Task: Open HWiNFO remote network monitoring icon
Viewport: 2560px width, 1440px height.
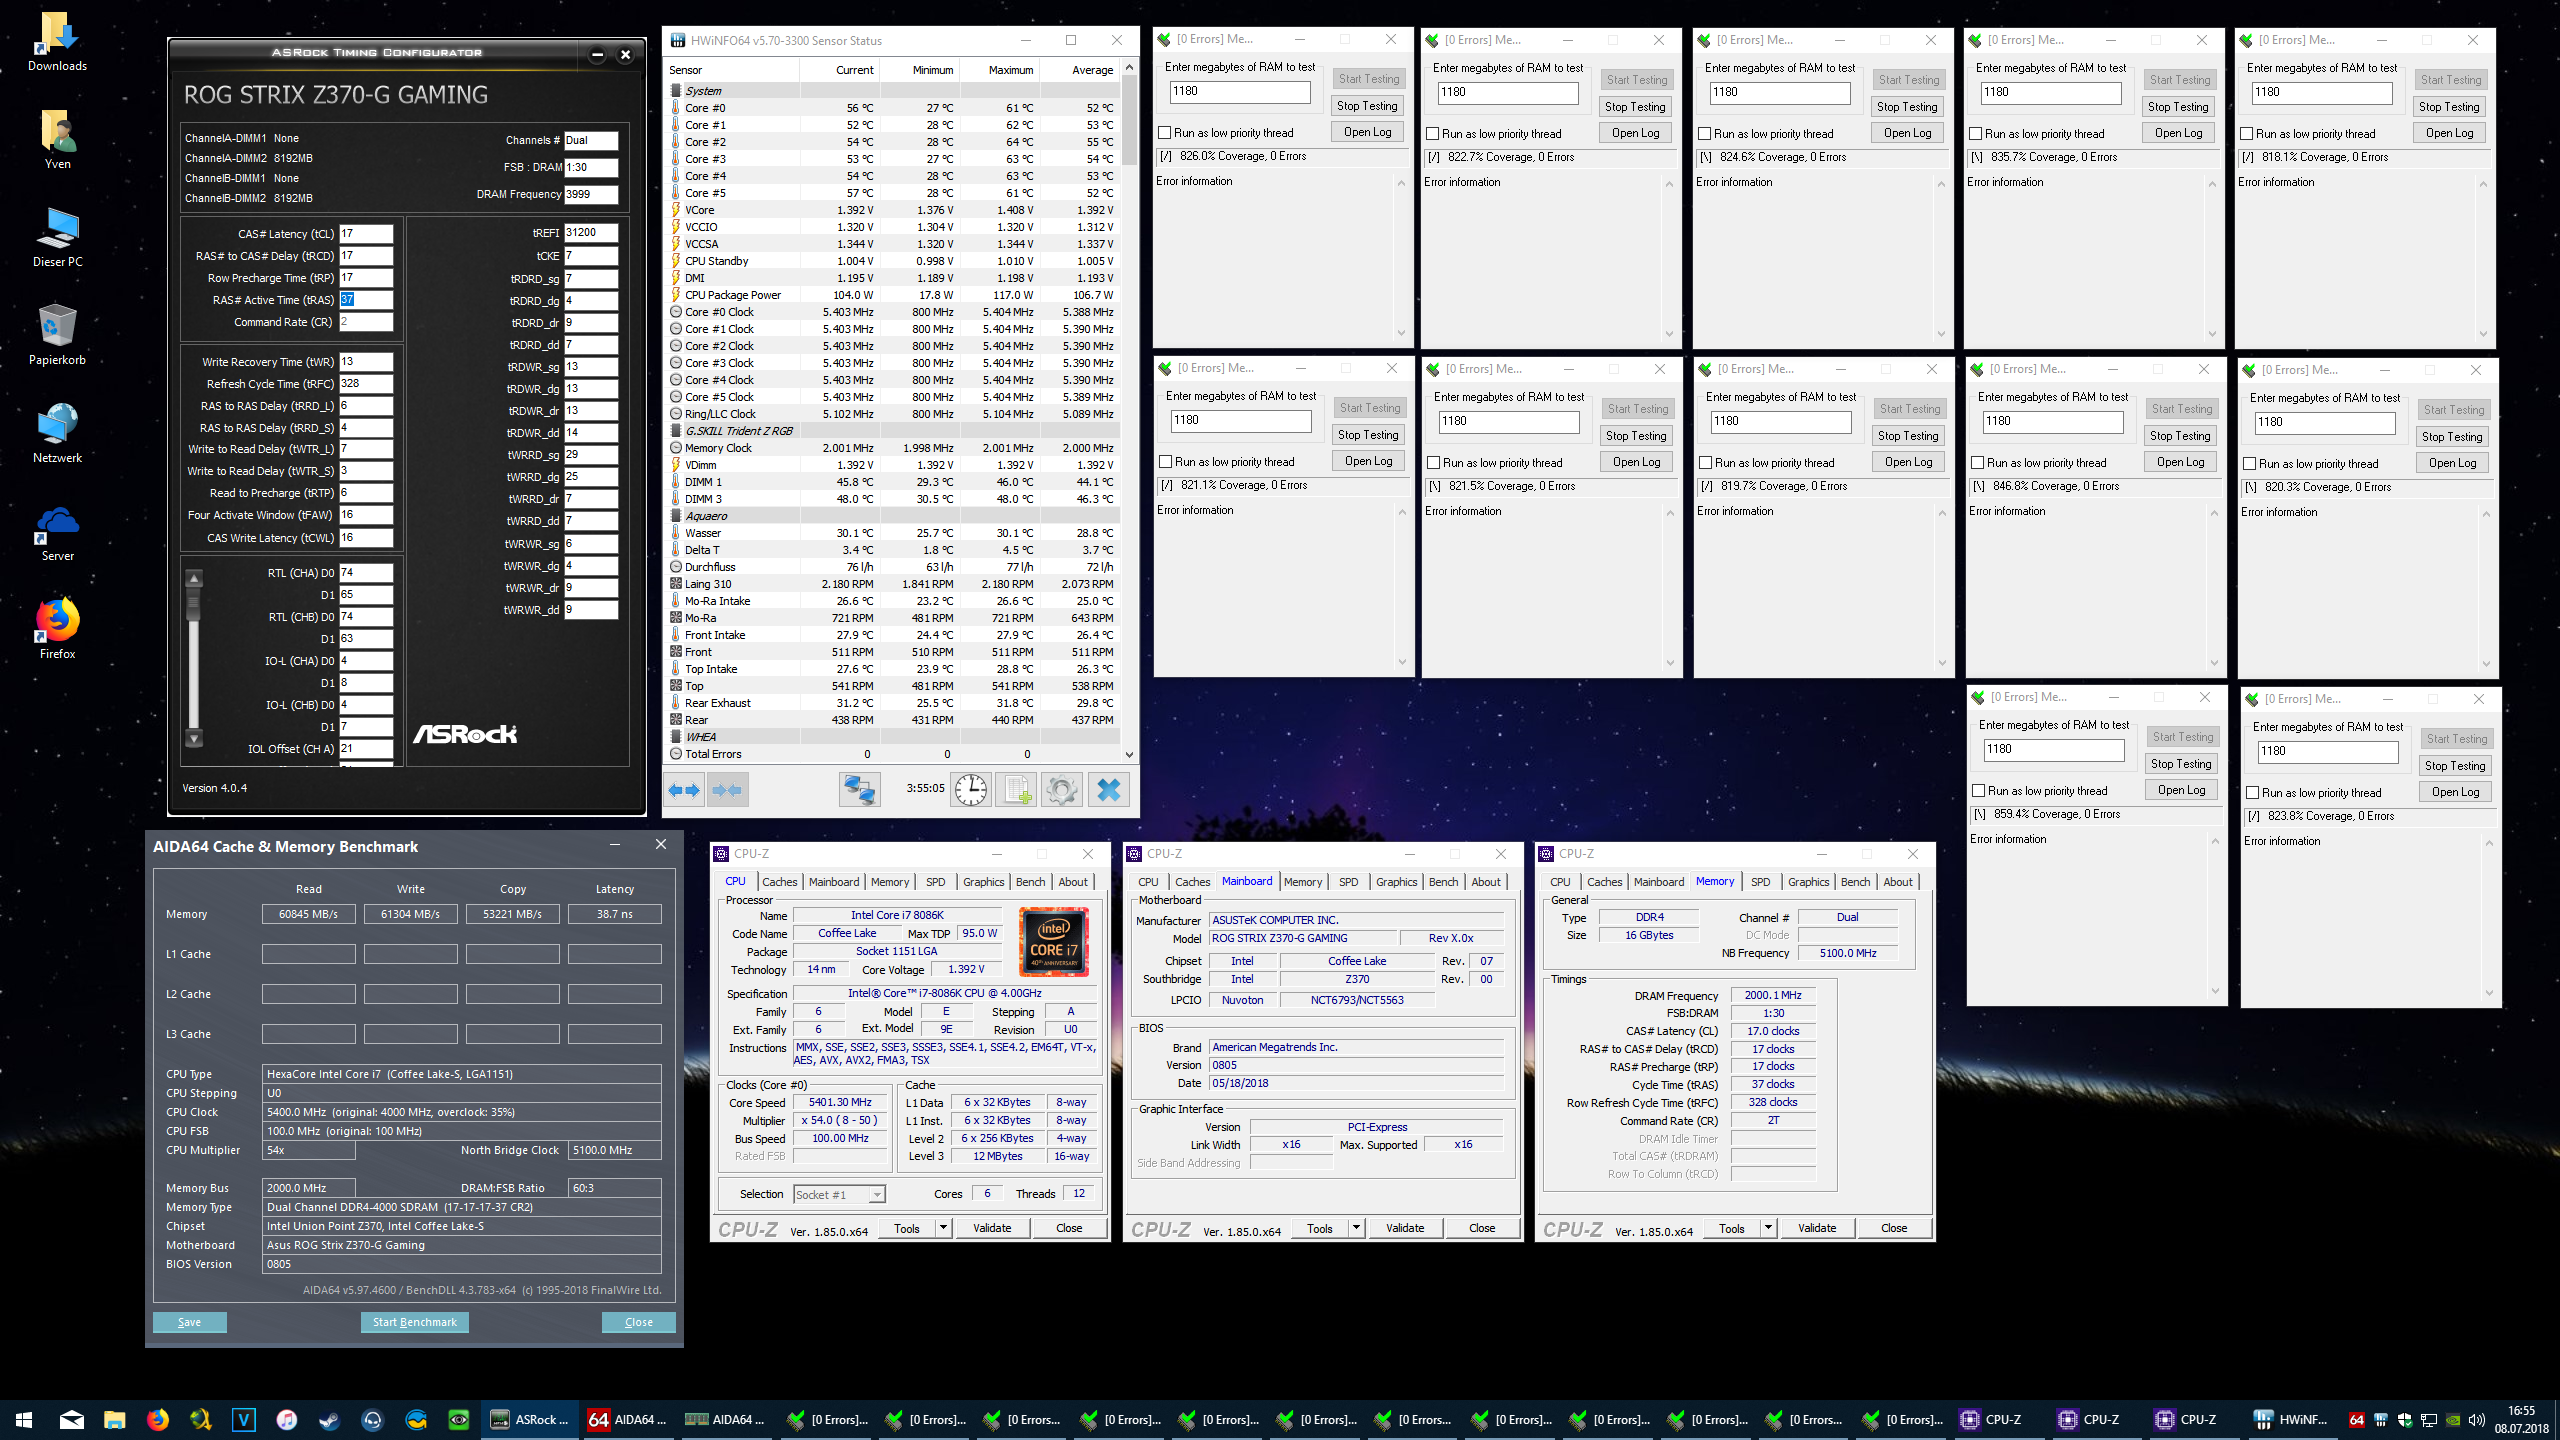Action: (859, 790)
